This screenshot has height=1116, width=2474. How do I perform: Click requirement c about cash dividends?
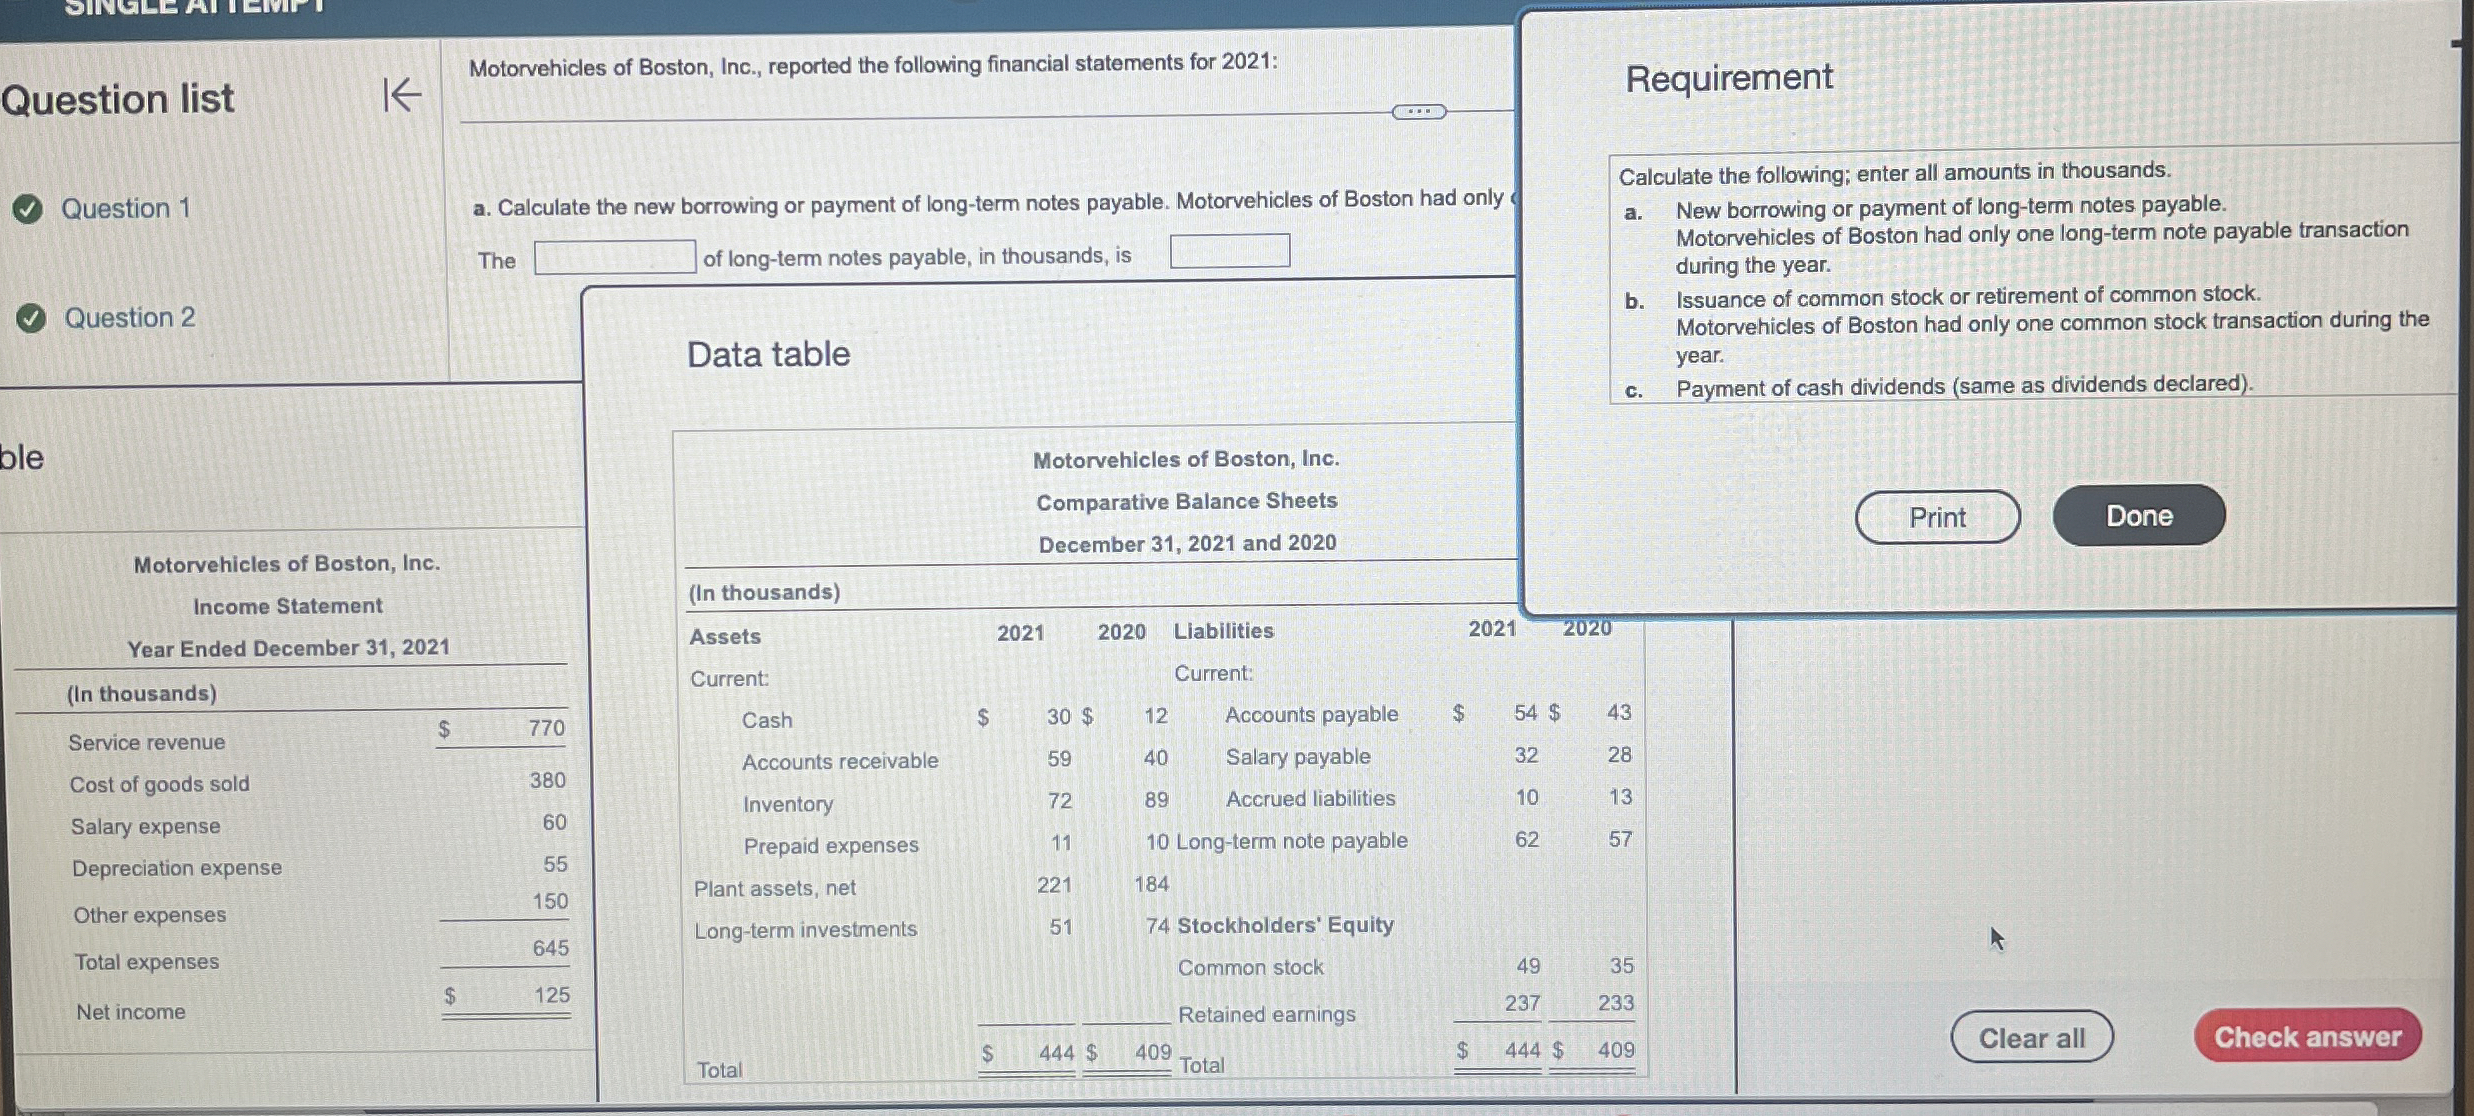(x=1963, y=386)
